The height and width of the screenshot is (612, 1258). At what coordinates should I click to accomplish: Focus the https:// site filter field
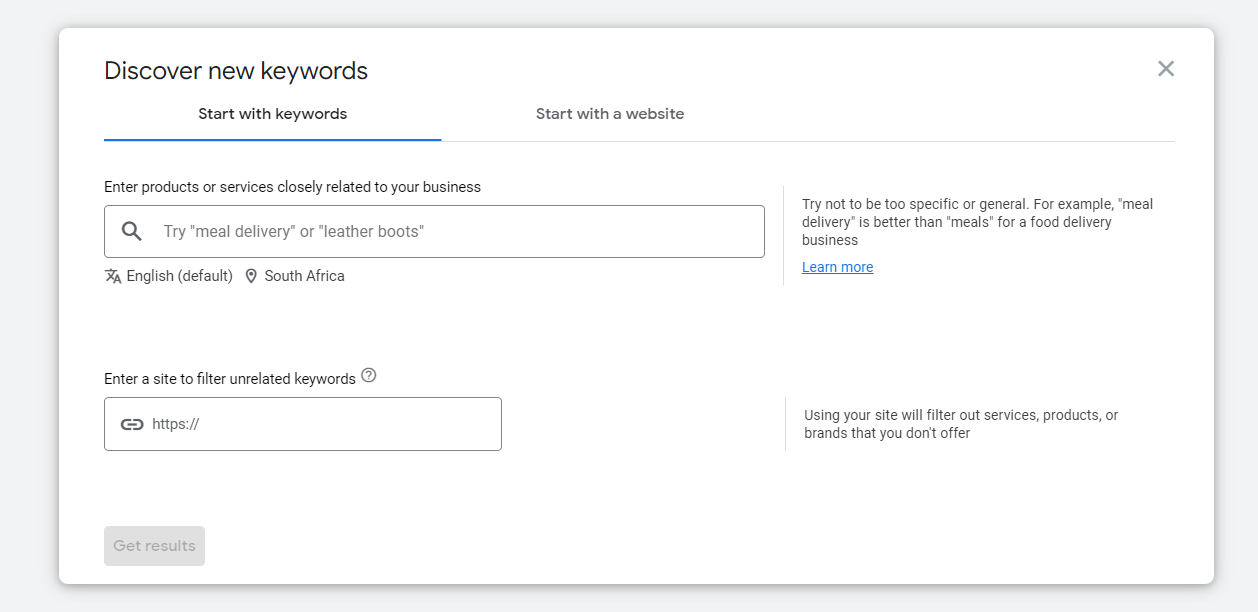(320, 424)
